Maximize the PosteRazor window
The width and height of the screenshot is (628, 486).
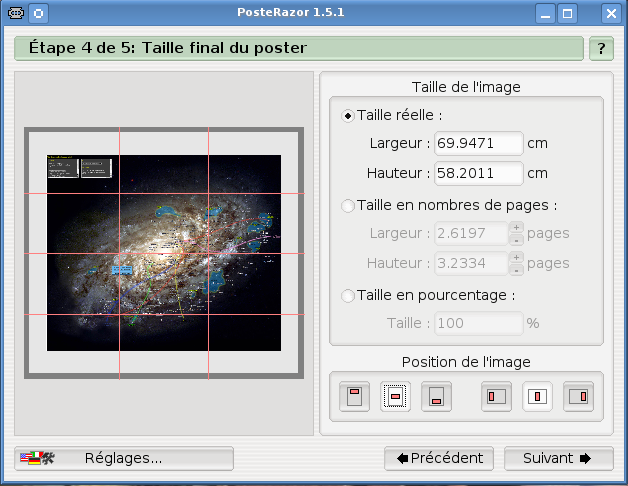pos(568,13)
